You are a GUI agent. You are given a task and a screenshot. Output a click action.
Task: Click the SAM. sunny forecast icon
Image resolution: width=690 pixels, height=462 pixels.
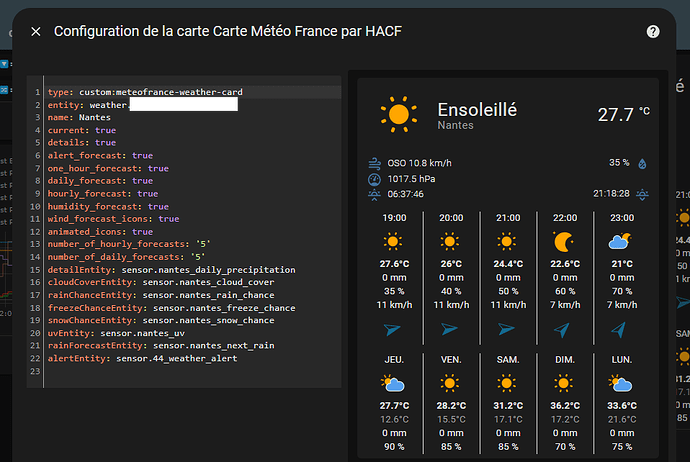[506, 383]
